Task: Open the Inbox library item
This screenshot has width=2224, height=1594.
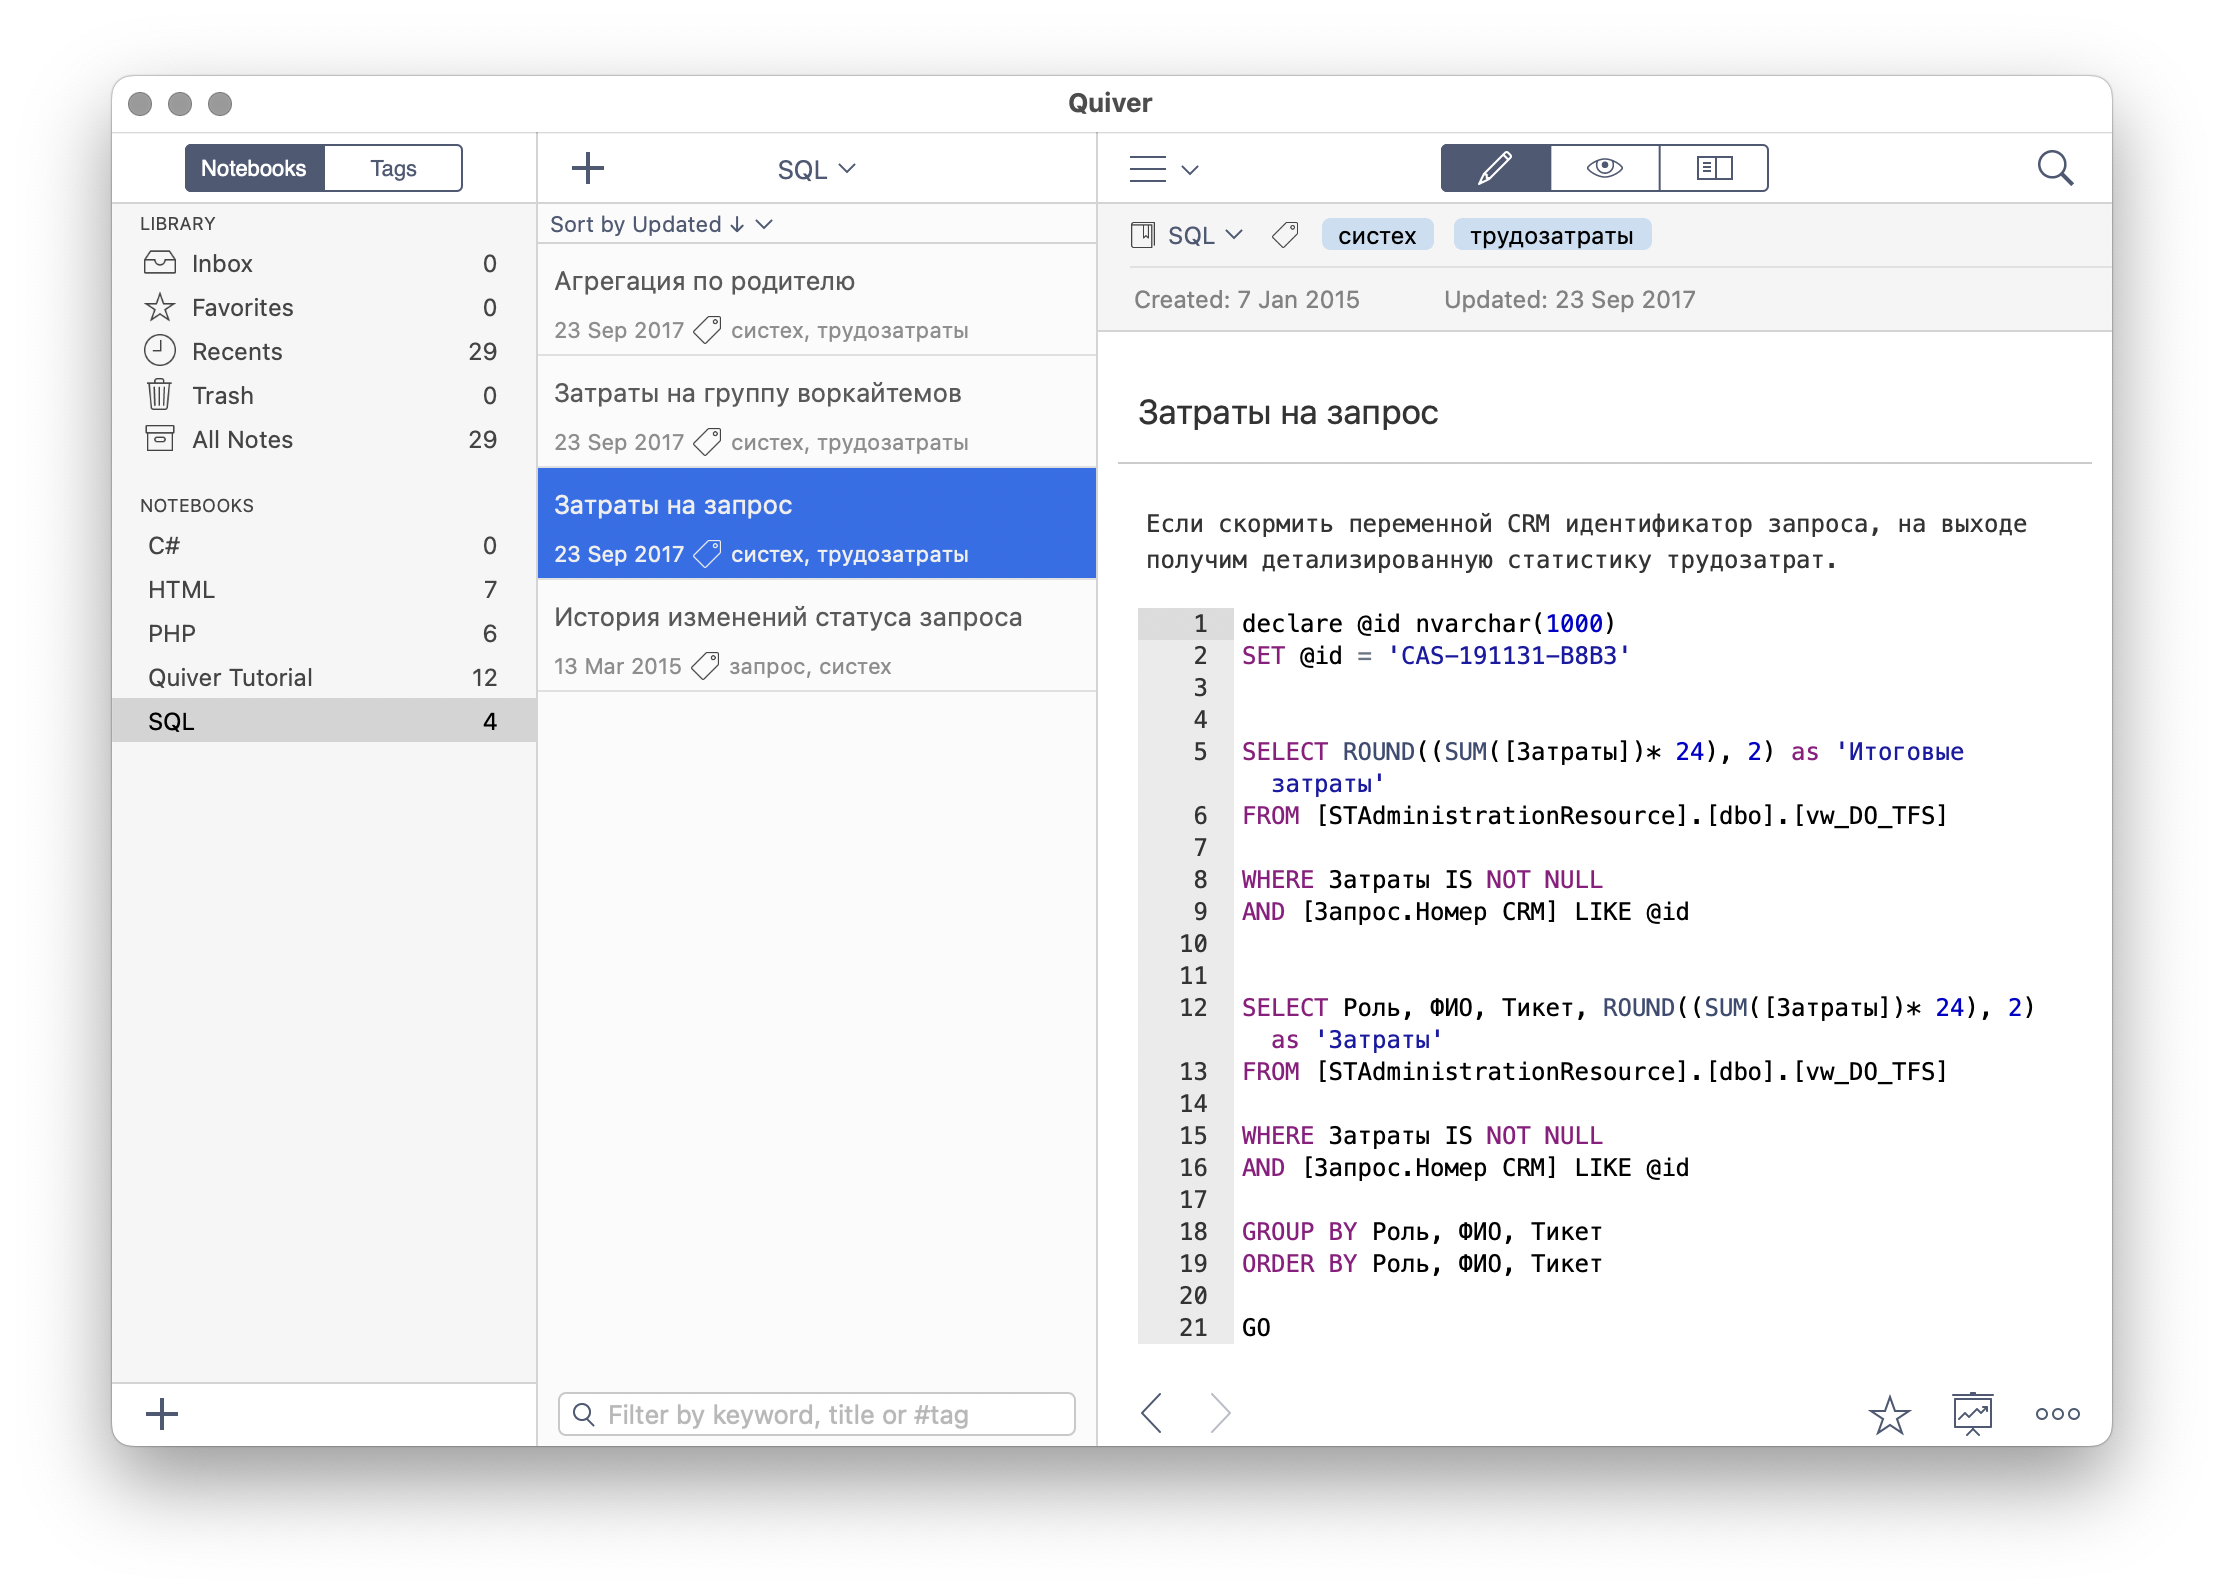Action: pyautogui.click(x=324, y=263)
